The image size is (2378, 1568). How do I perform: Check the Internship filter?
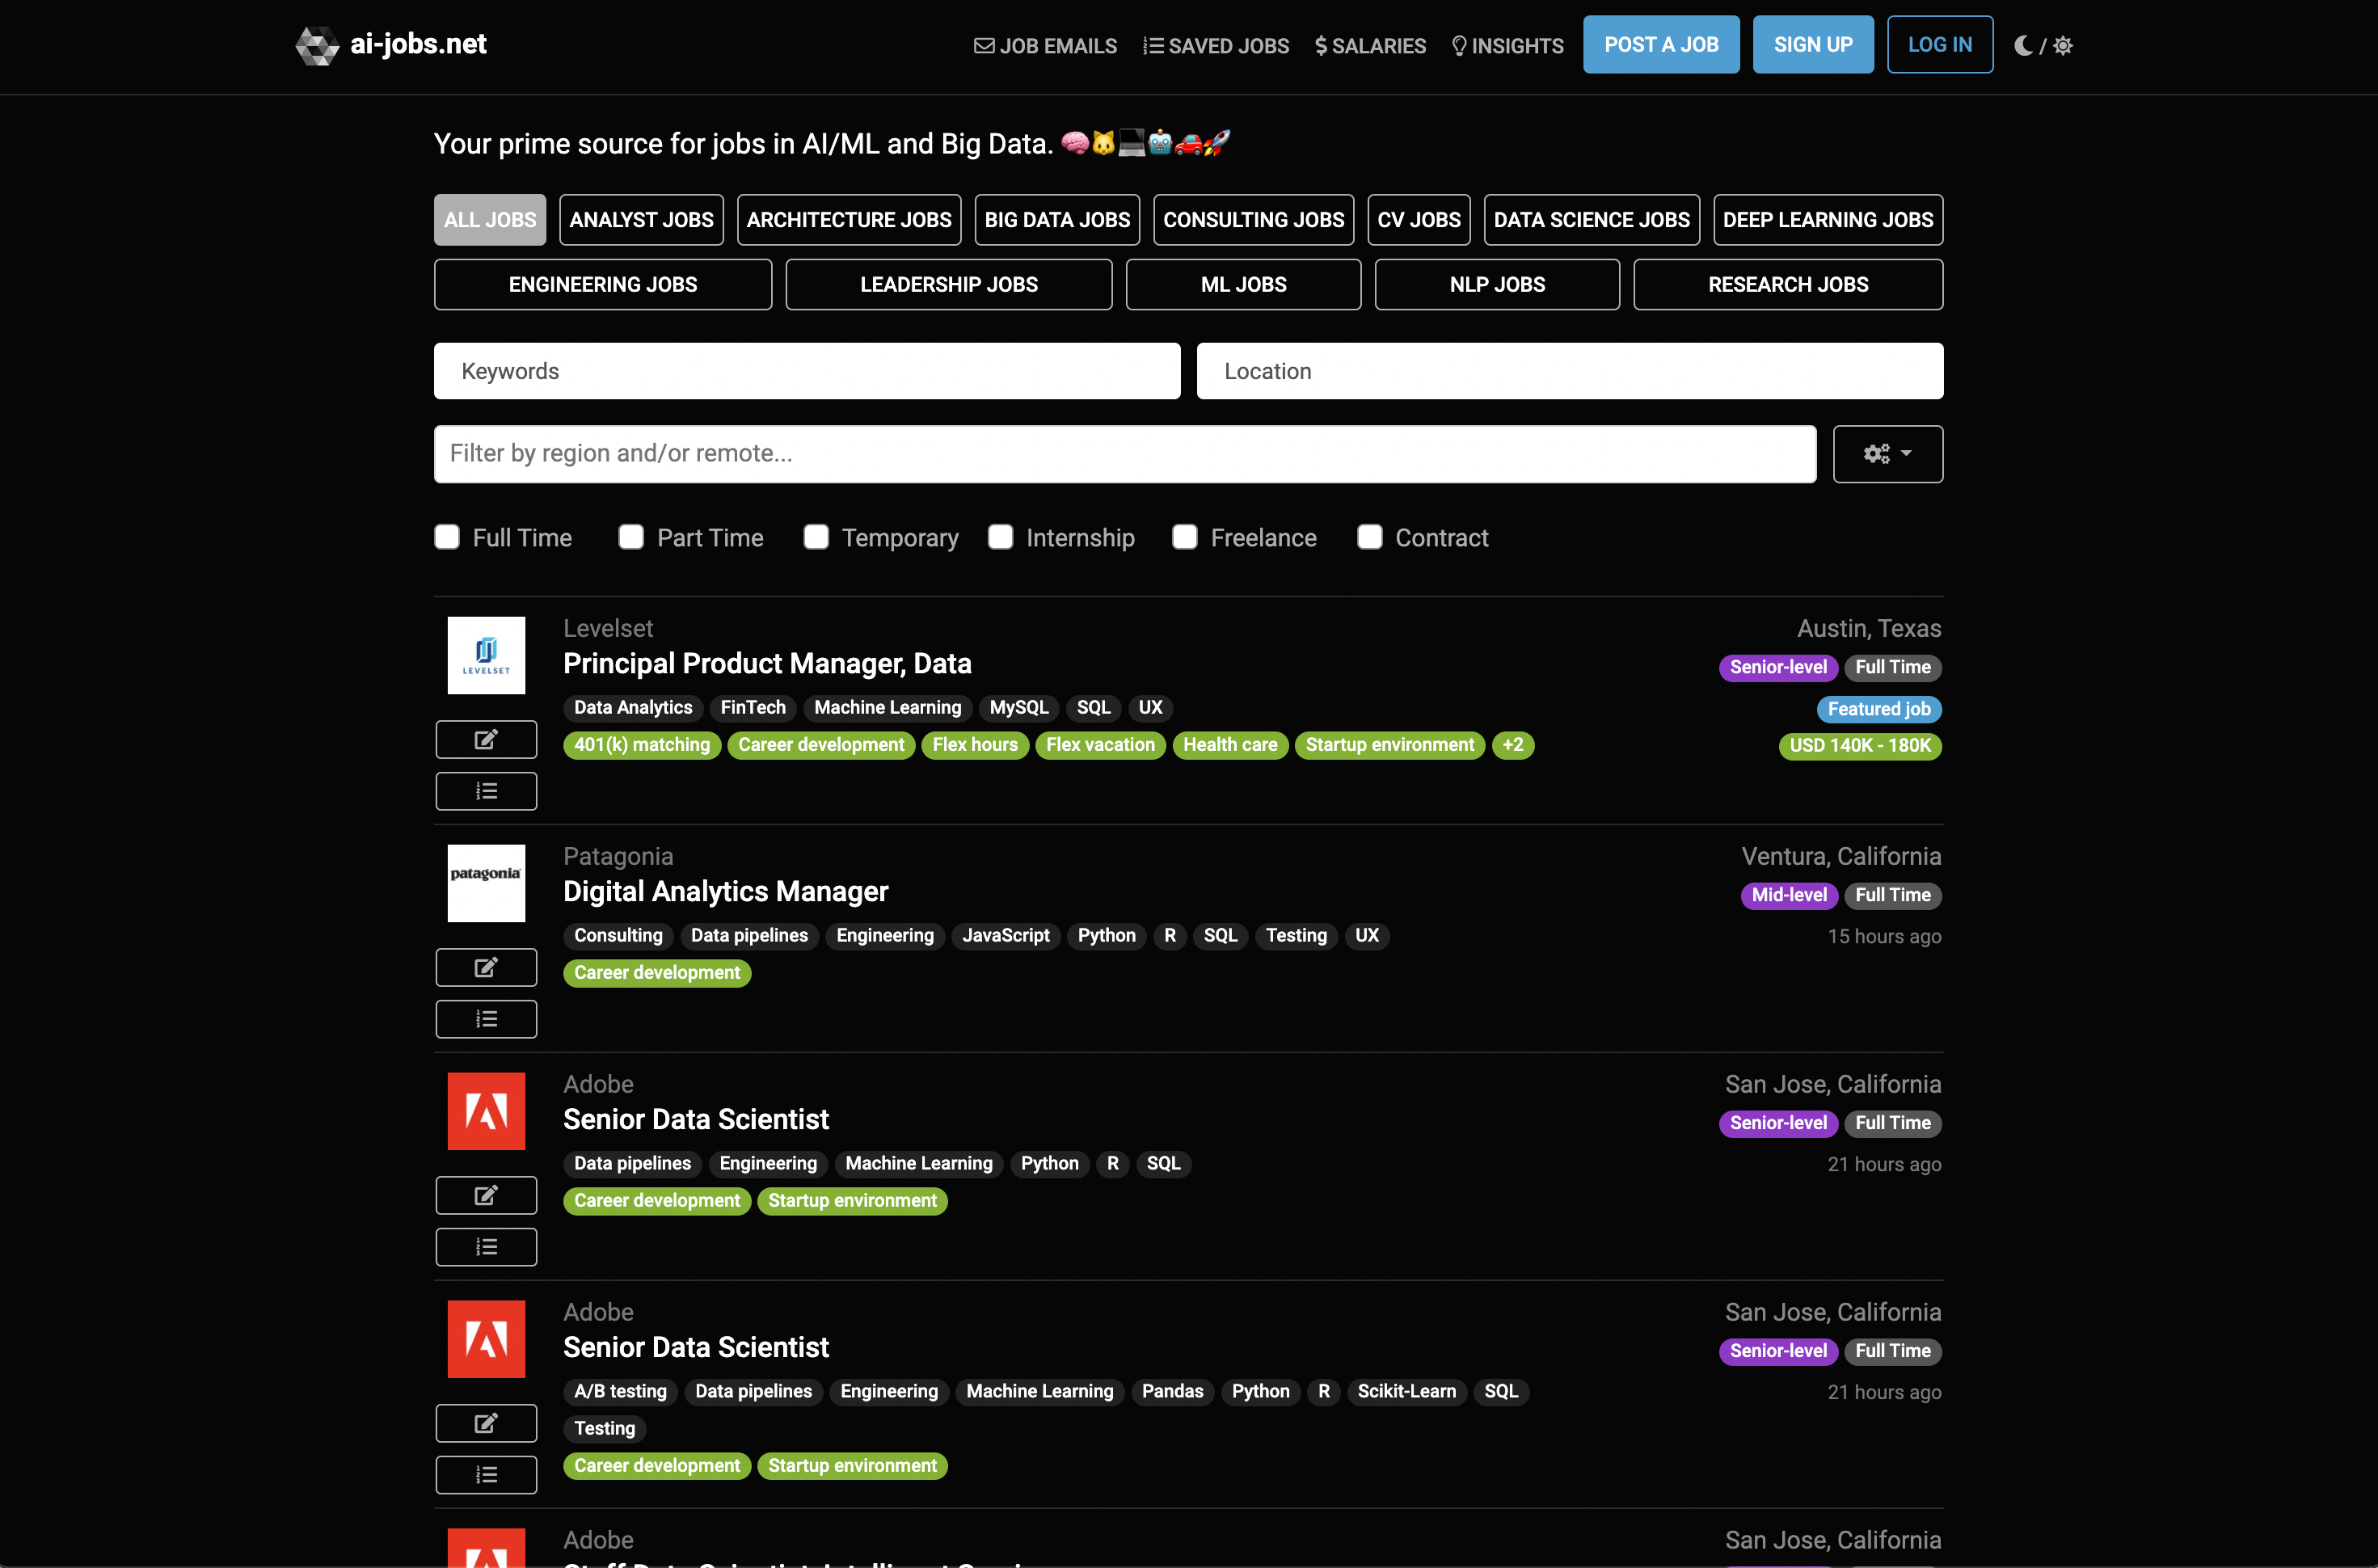1000,537
